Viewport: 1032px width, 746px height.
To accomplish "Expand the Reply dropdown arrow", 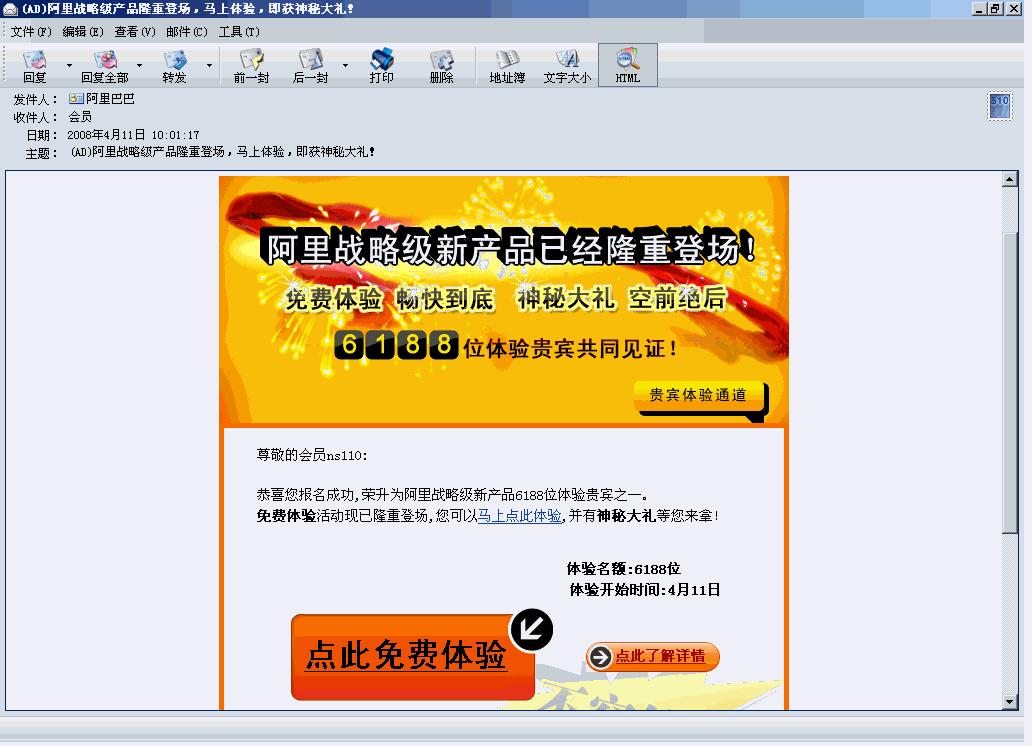I will click(69, 65).
